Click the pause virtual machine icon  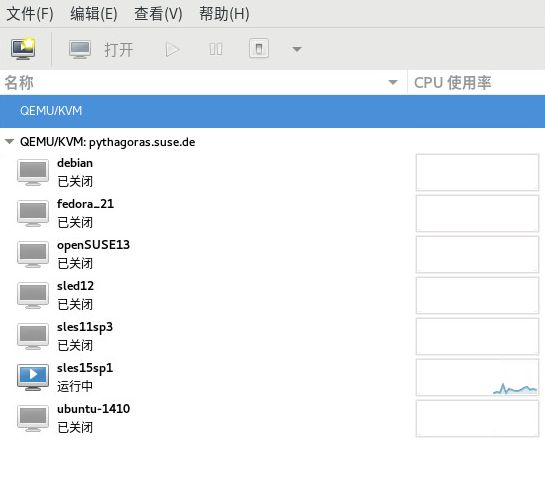[216, 49]
